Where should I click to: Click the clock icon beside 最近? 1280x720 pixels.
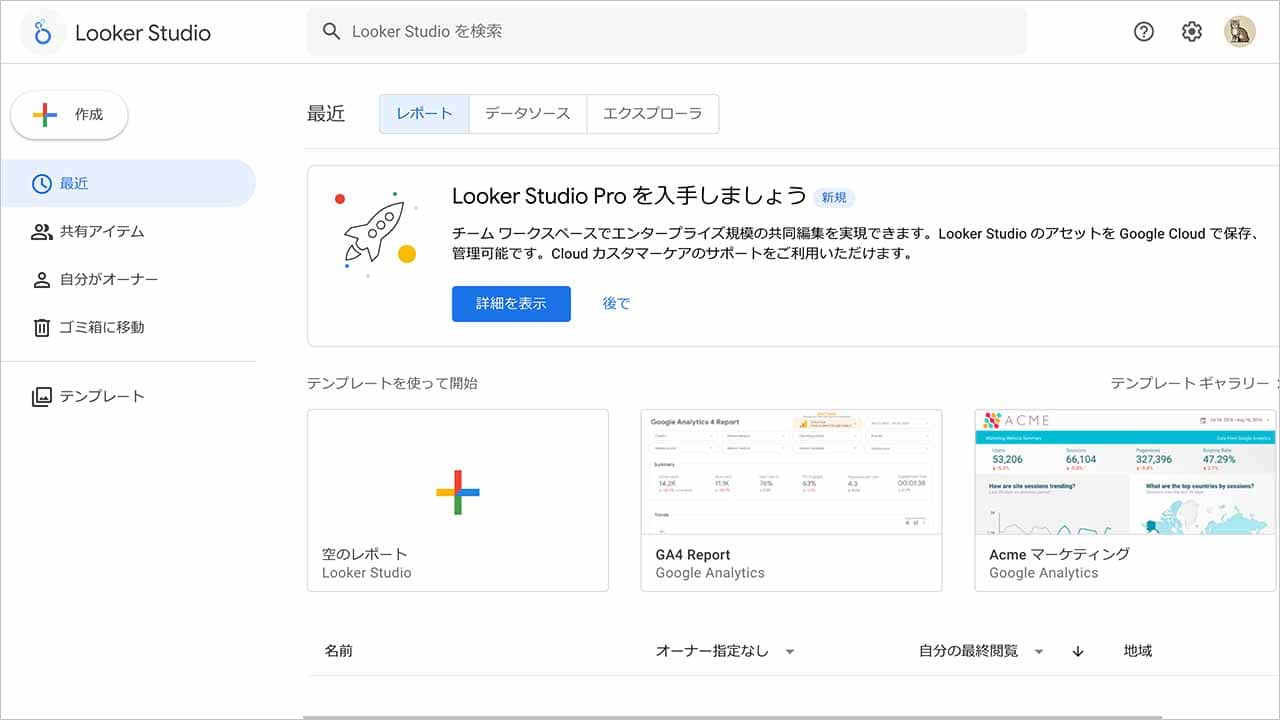pyautogui.click(x=42, y=183)
